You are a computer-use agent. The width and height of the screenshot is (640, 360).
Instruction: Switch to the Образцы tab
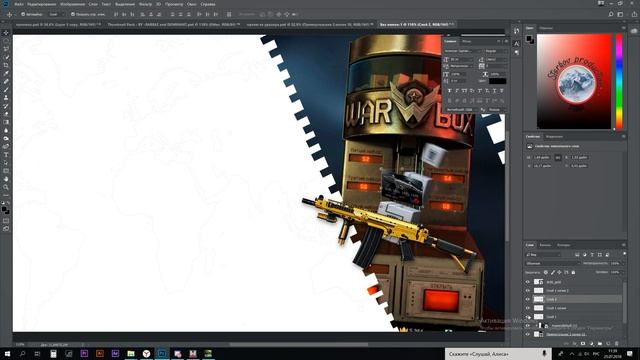(546, 28)
